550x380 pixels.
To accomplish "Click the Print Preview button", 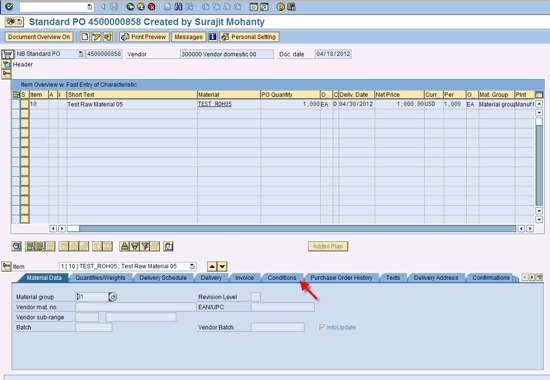I will (x=144, y=37).
